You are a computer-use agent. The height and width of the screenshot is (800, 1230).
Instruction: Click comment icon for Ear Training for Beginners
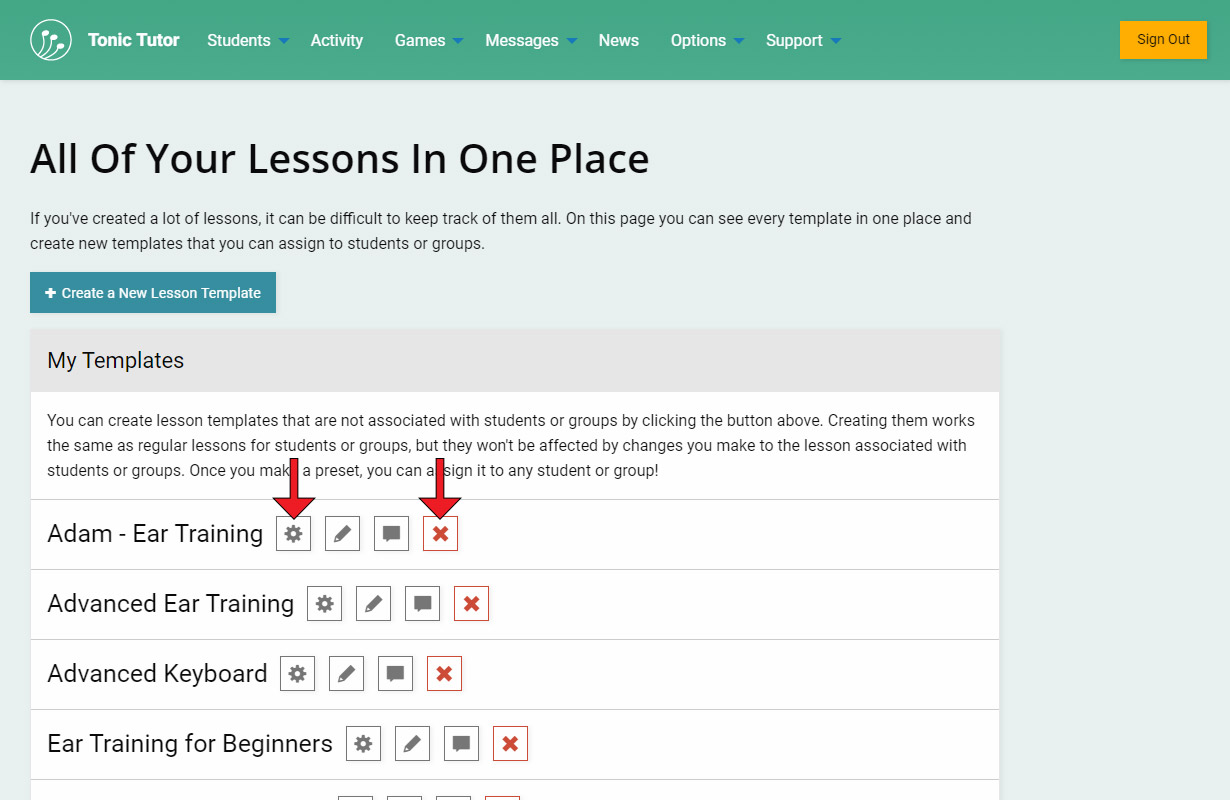[461, 744]
